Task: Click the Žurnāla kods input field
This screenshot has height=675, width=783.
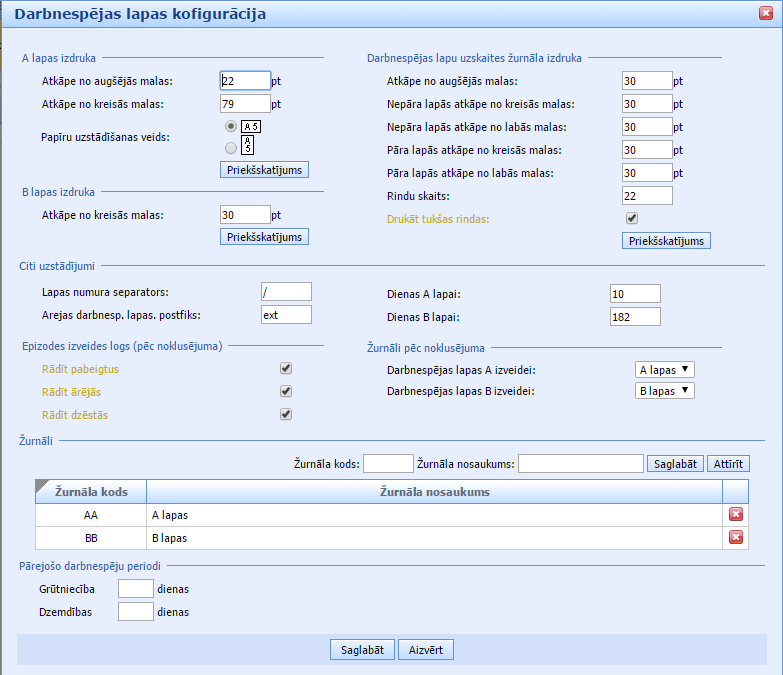Action: click(388, 463)
